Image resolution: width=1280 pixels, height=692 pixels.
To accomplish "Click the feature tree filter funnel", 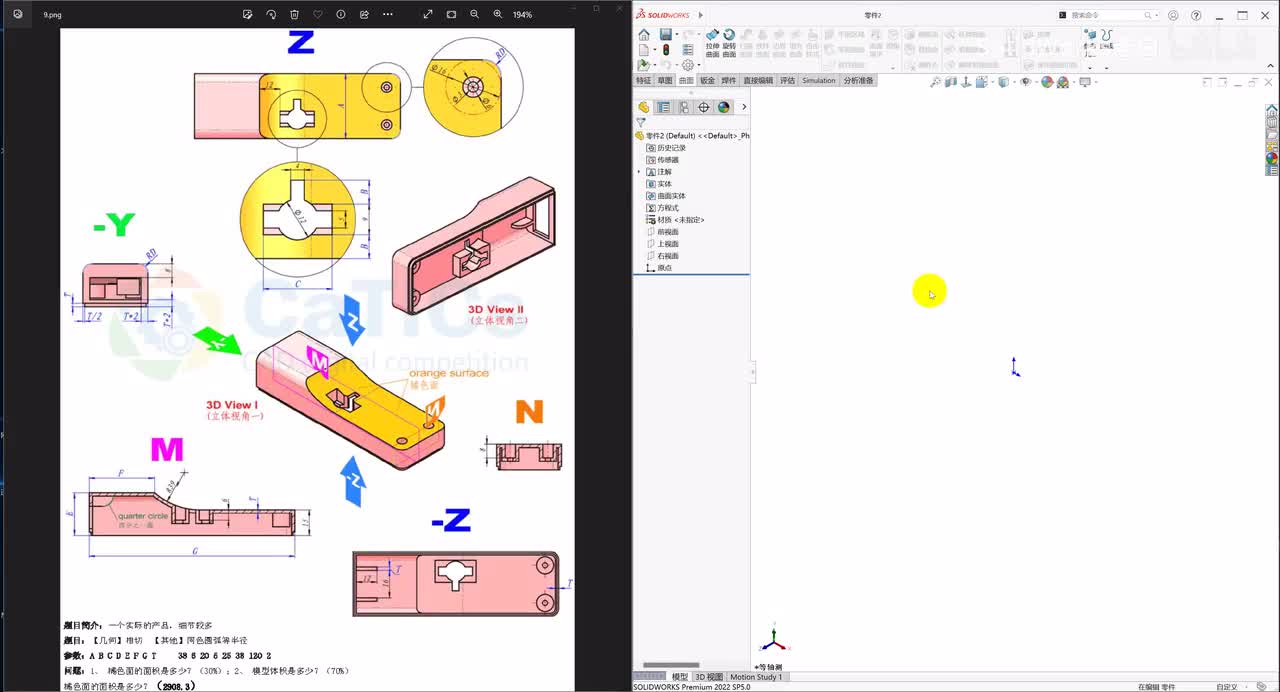I will click(x=641, y=122).
